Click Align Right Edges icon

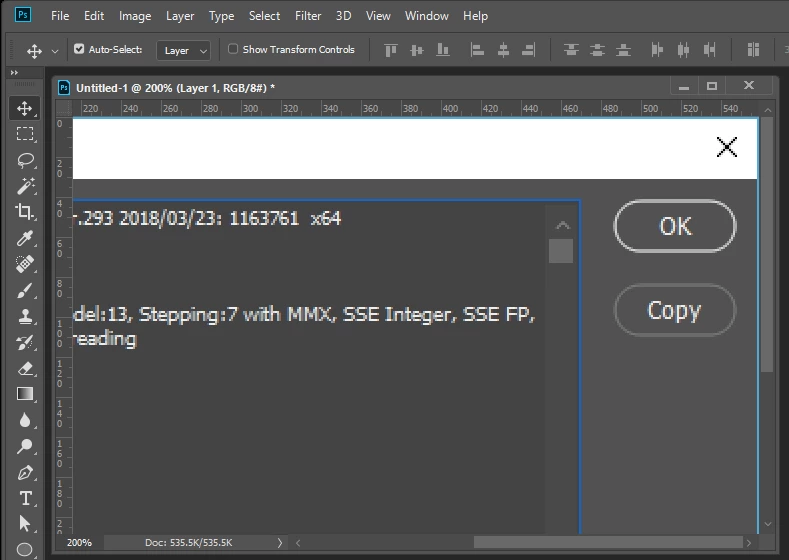coord(528,50)
